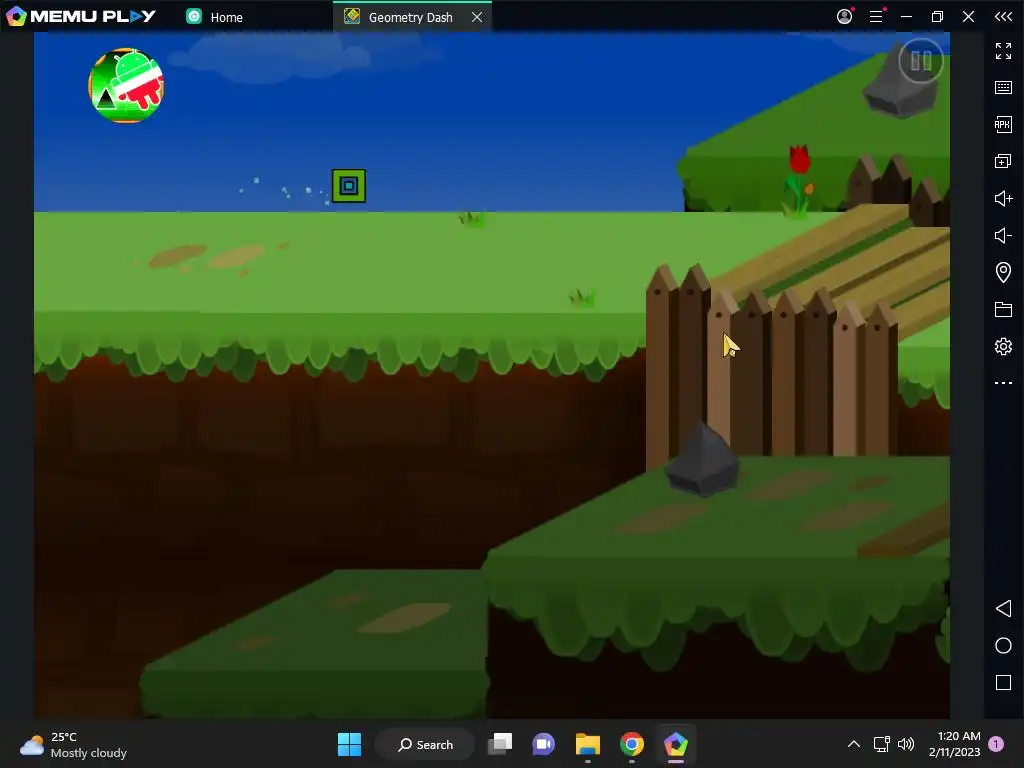
Task: Click the MEmu Play taskbar icon
Action: point(675,744)
